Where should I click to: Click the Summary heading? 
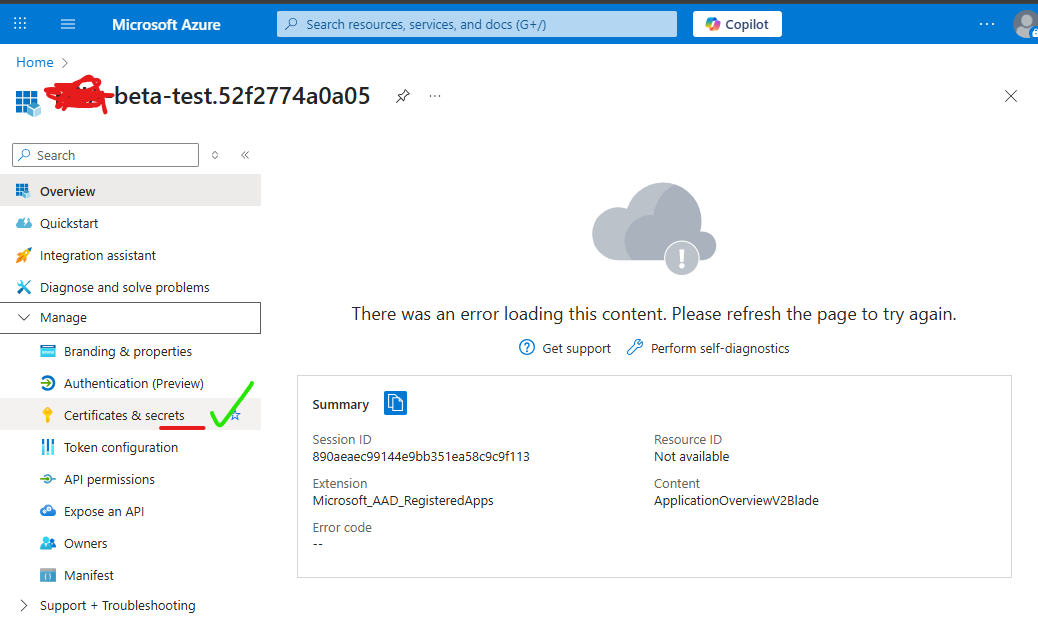tap(340, 404)
